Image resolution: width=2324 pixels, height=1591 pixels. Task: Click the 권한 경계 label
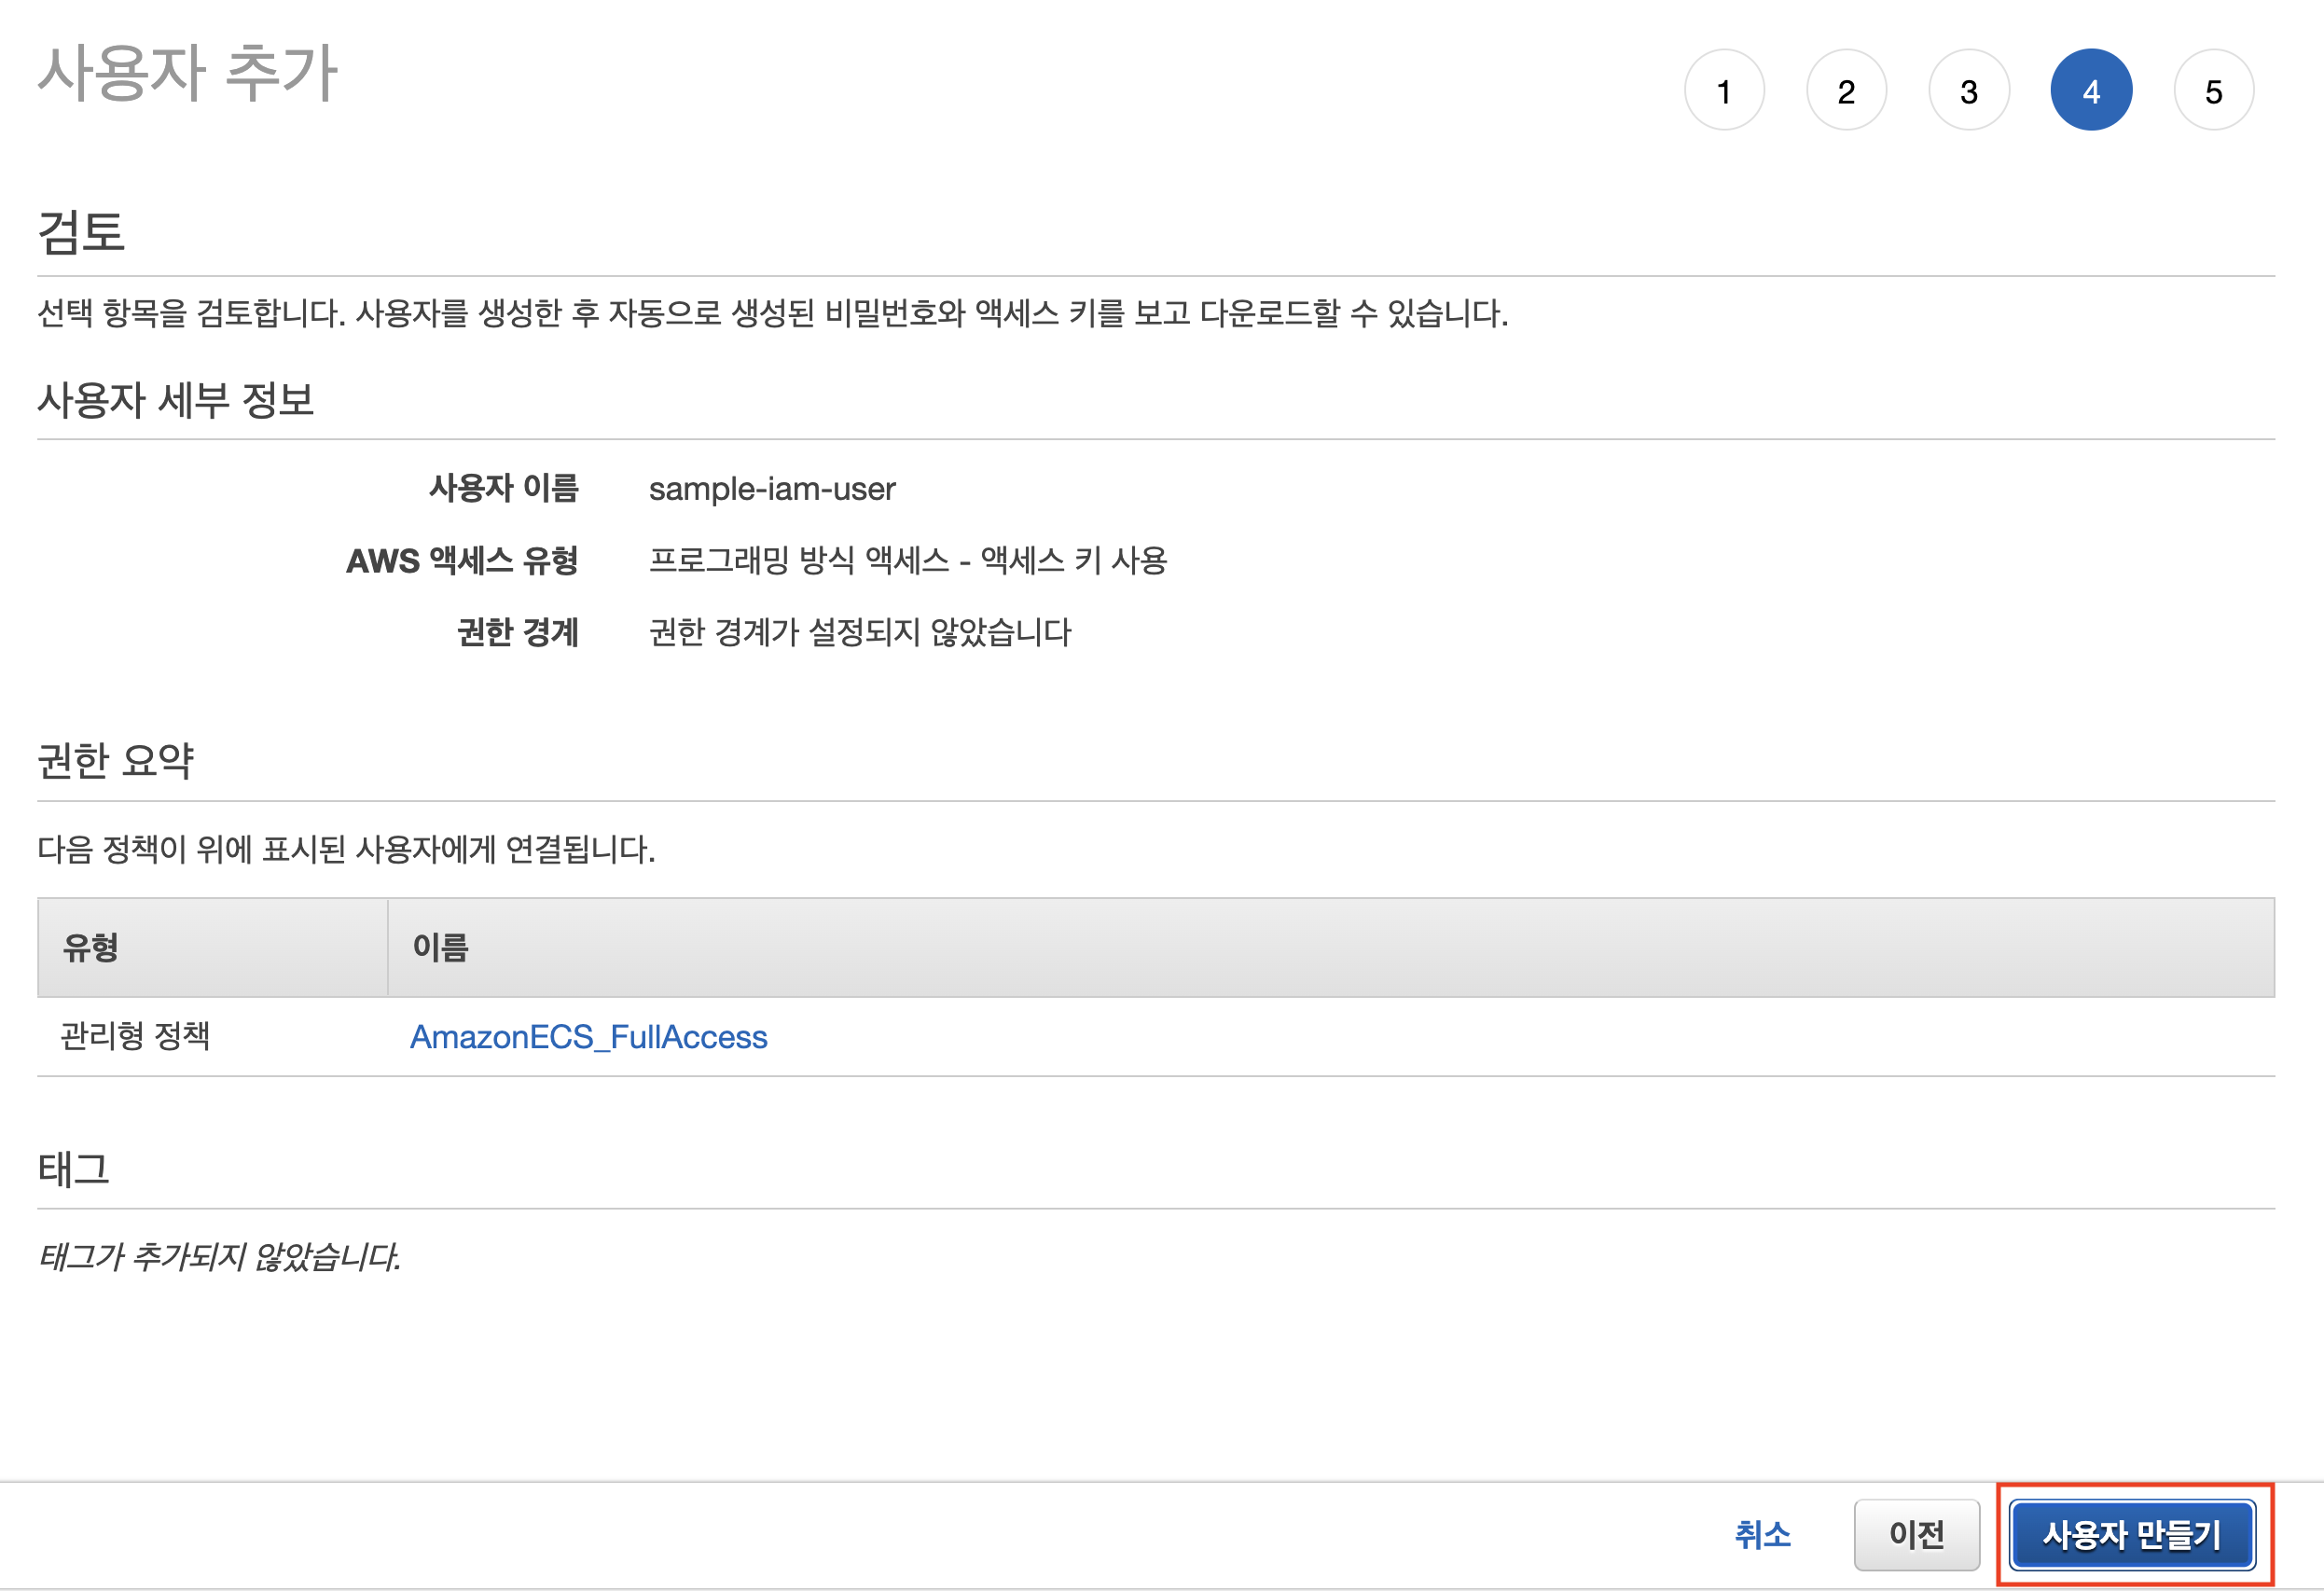coord(518,632)
